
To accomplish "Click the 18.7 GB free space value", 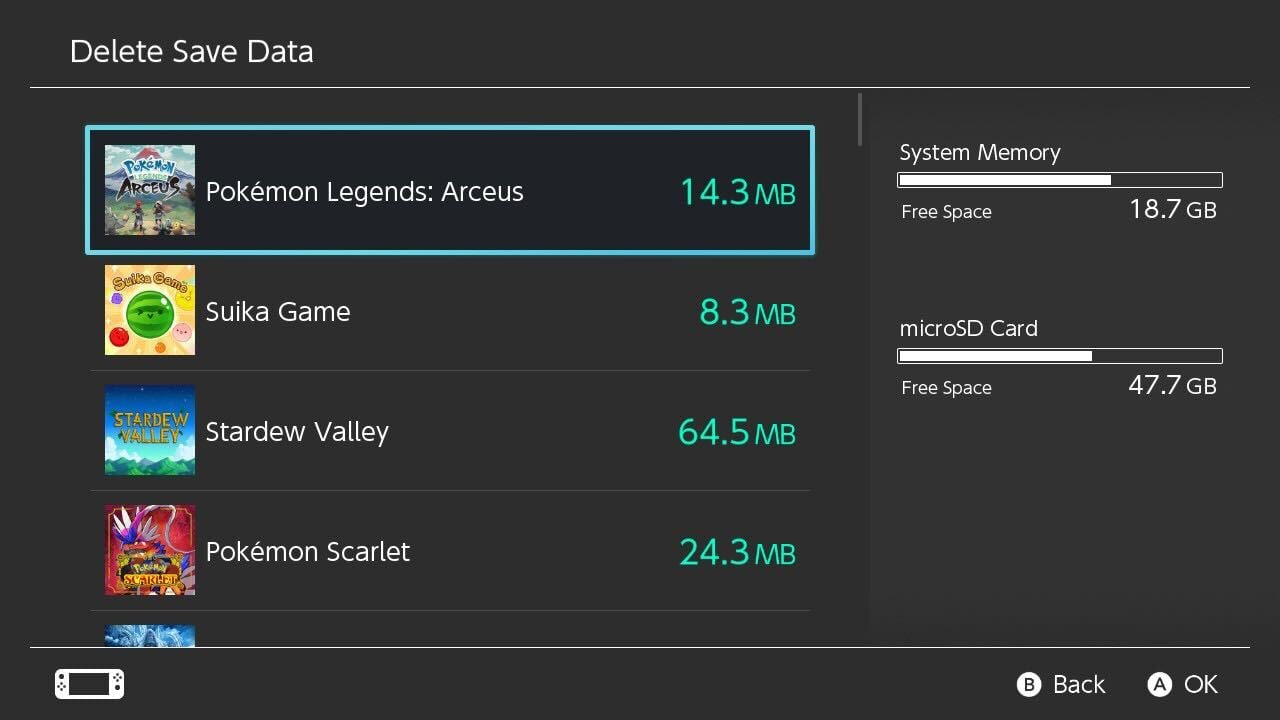I will (1172, 209).
